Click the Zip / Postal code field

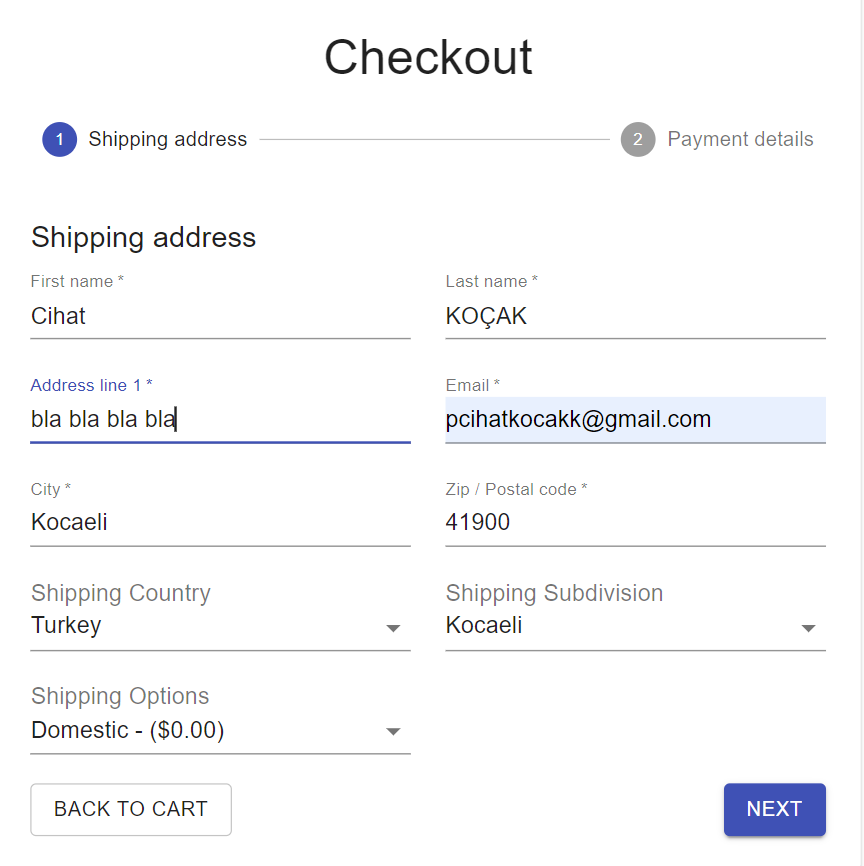click(635, 522)
